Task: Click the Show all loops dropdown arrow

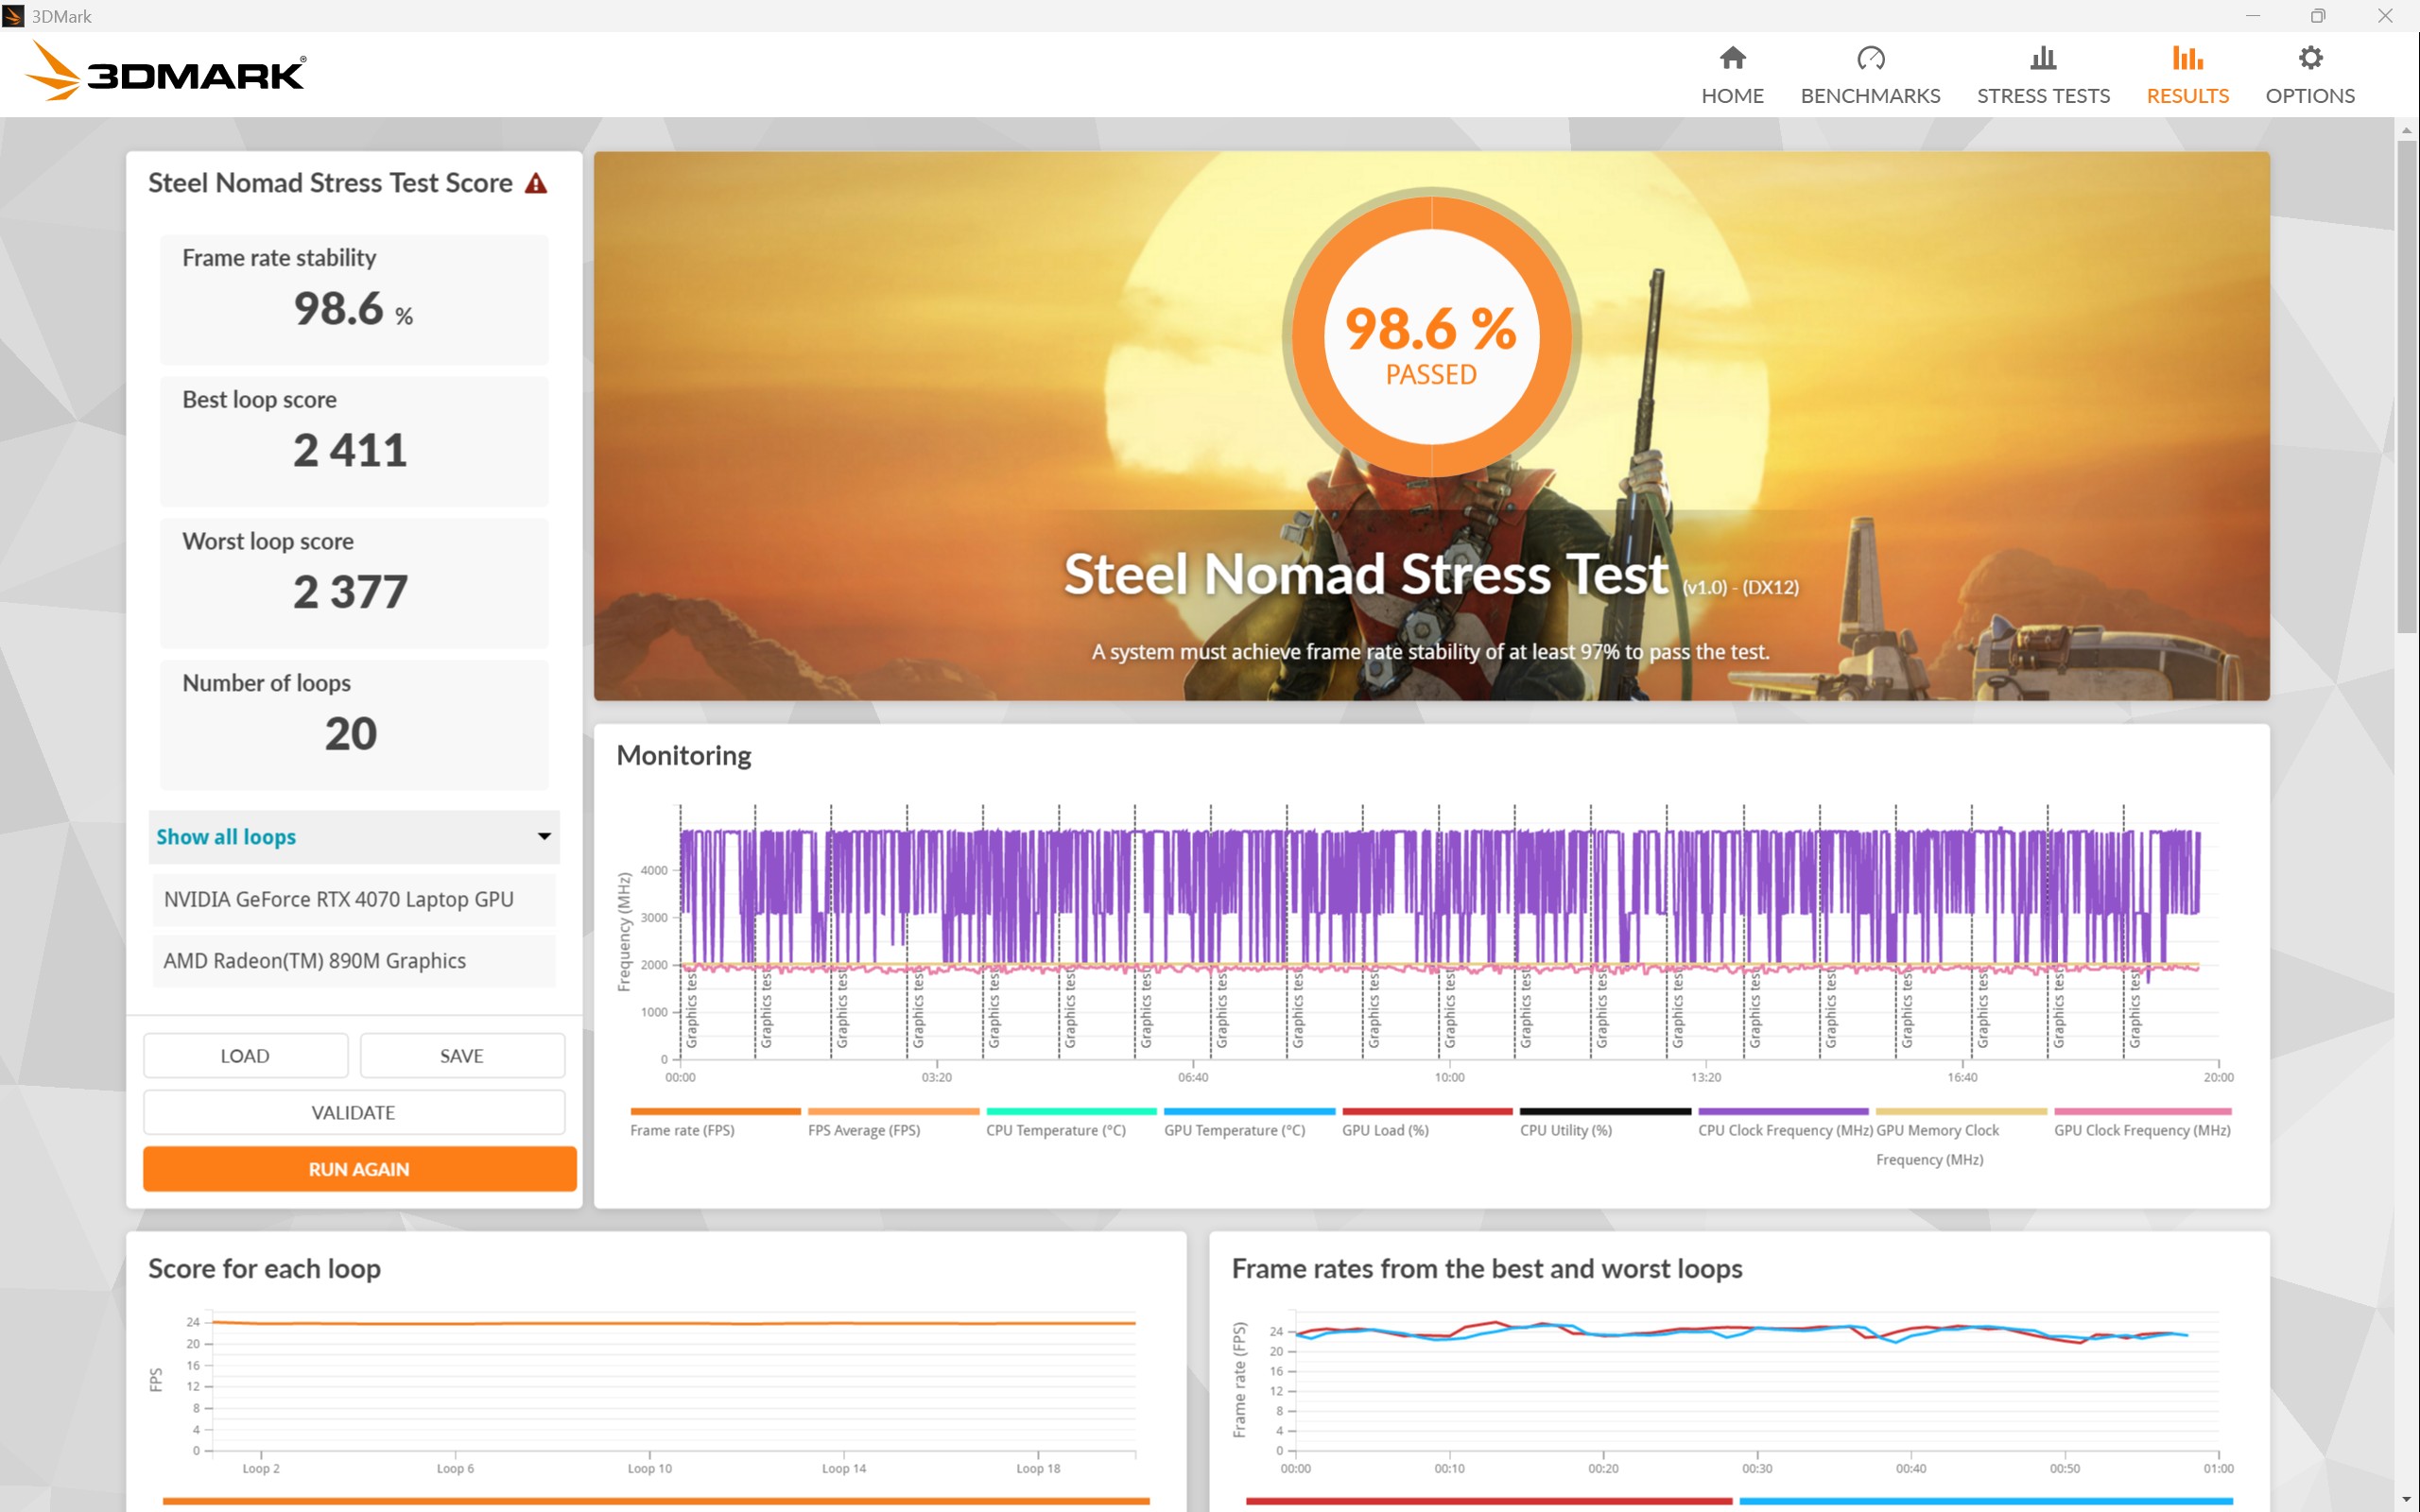Action: [x=544, y=836]
